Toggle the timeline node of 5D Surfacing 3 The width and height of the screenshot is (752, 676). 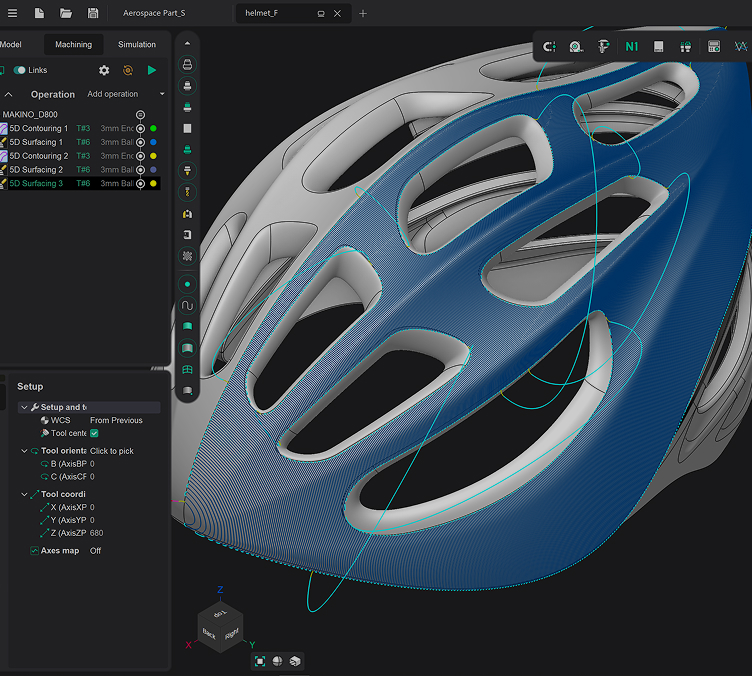141,184
